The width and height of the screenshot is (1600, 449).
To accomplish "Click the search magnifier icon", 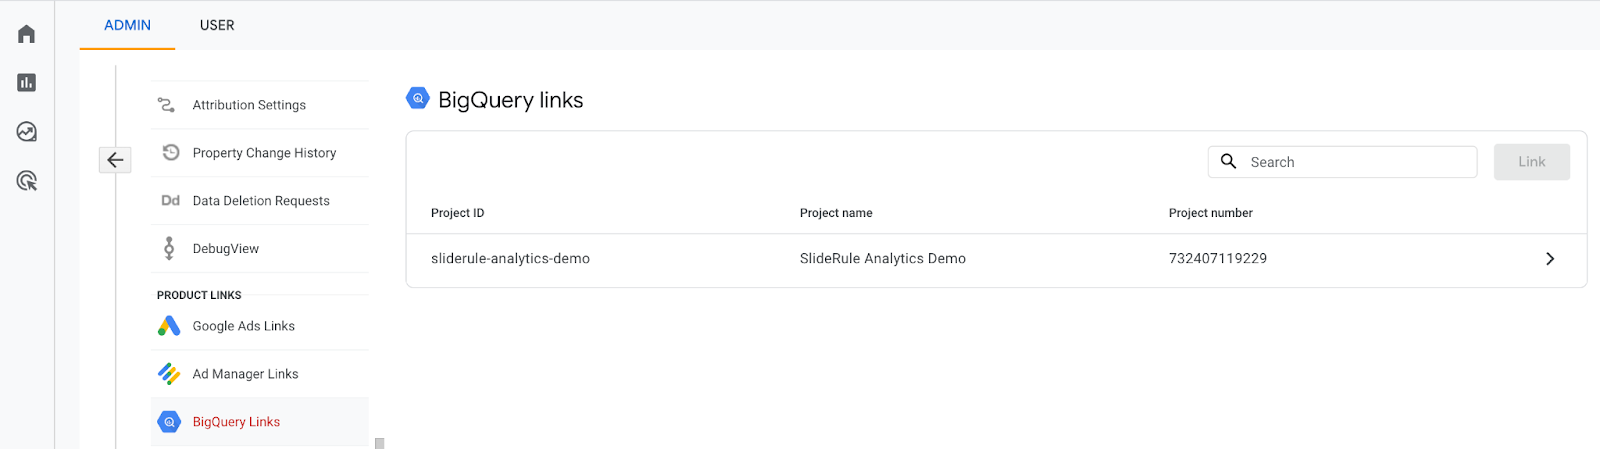I will tap(1229, 162).
